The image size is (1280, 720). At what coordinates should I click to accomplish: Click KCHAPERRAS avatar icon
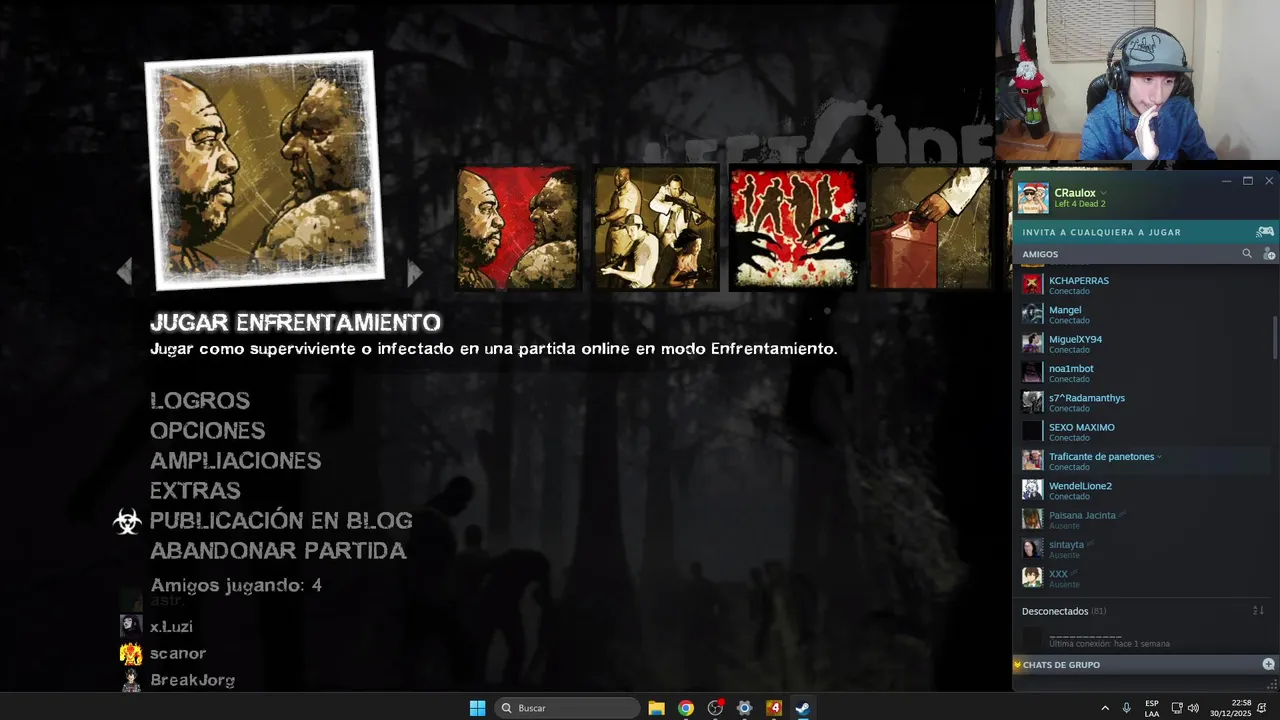[1032, 285]
